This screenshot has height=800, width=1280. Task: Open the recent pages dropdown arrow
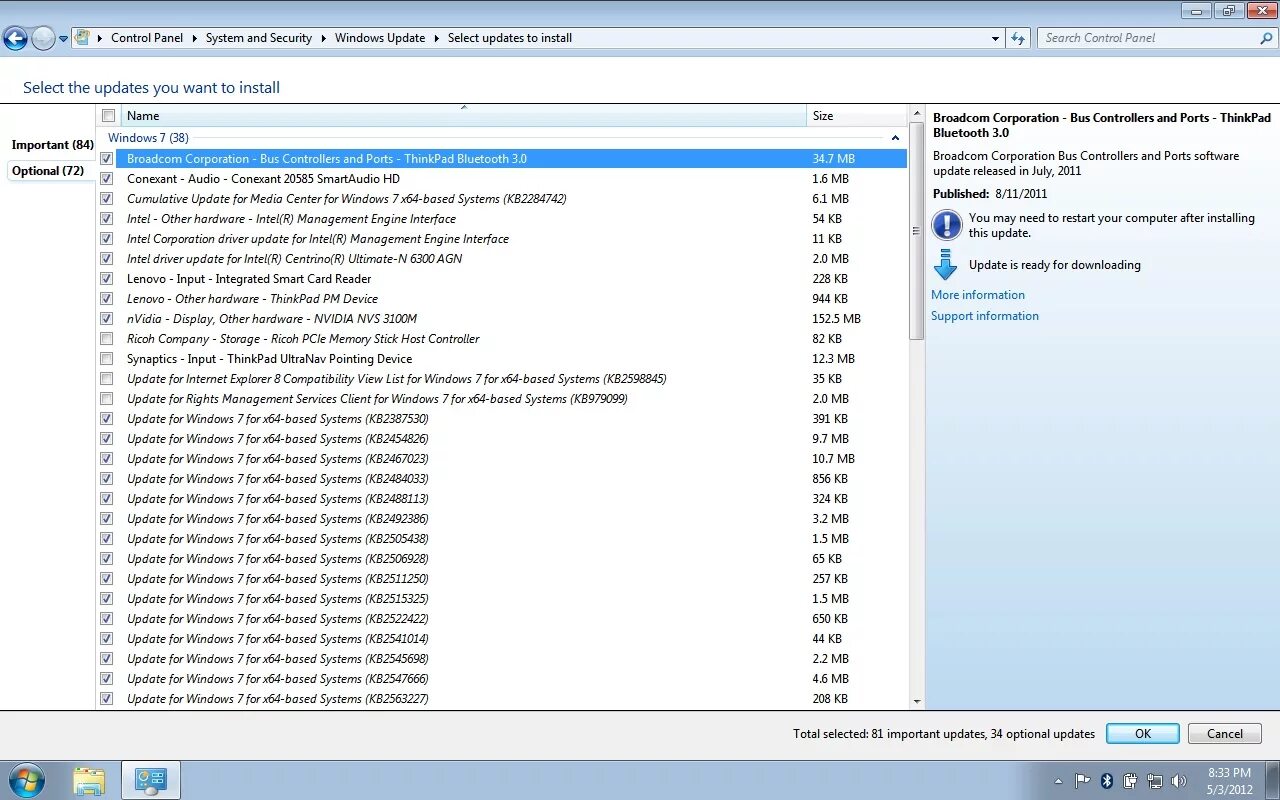pyautogui.click(x=64, y=39)
